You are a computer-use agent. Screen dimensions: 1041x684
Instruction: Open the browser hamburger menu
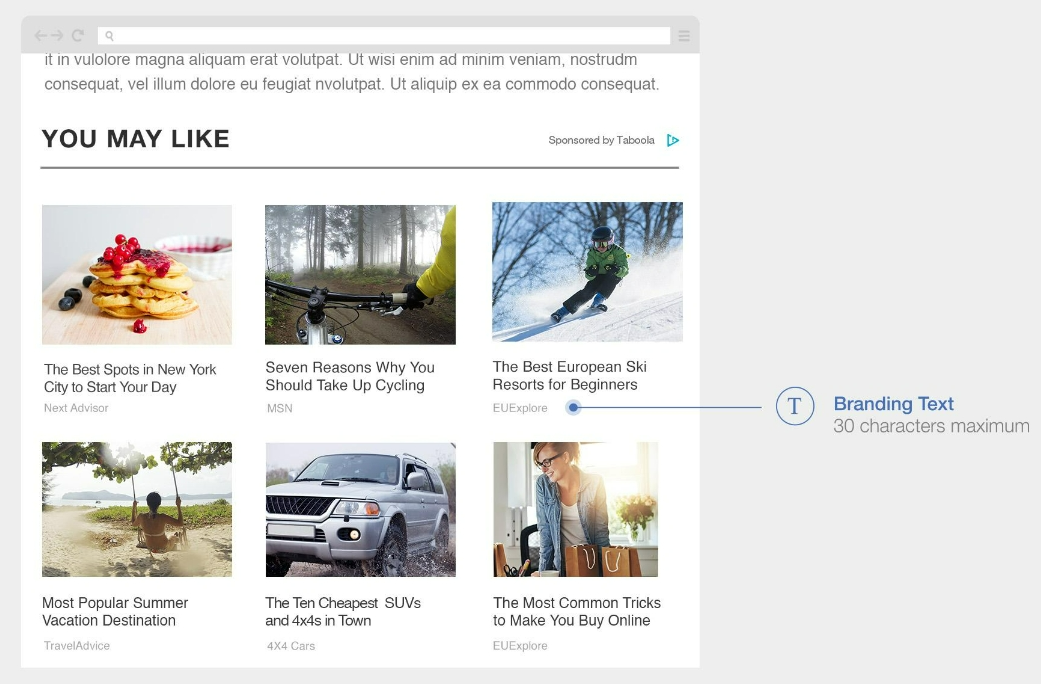tap(684, 36)
